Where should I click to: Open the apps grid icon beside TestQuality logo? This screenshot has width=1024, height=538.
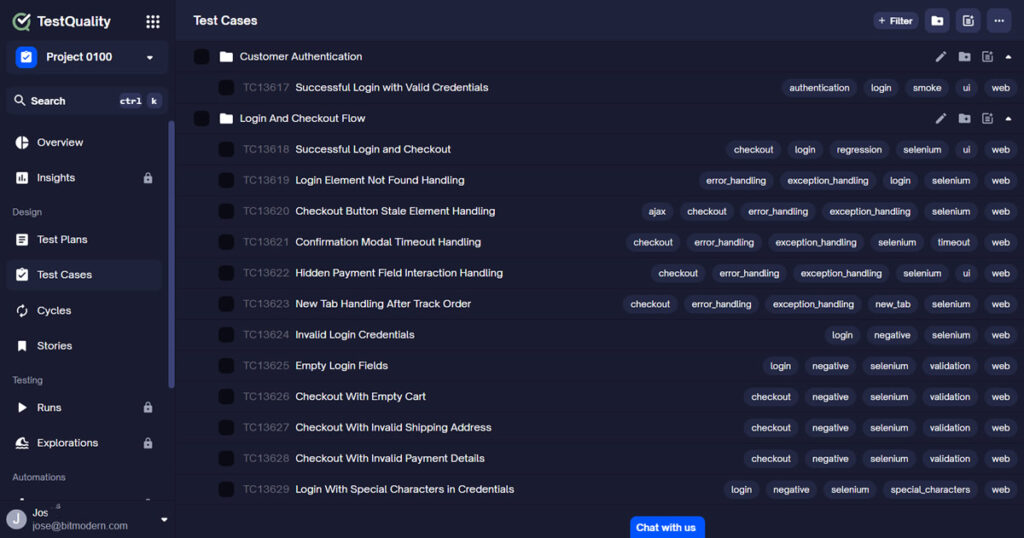[152, 21]
